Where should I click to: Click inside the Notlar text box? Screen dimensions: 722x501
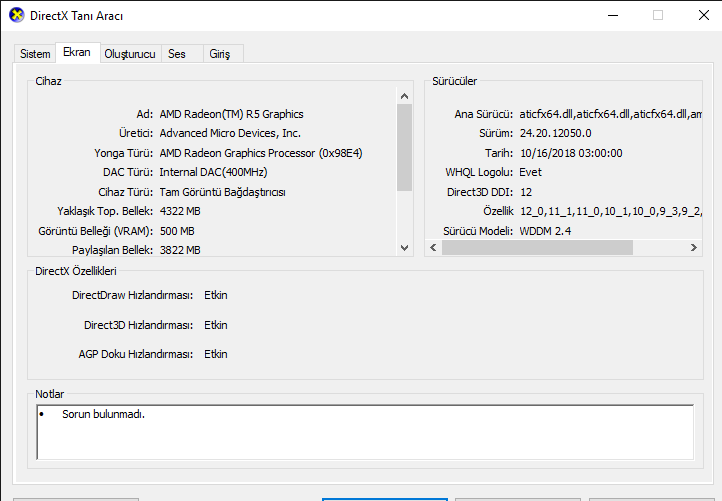365,432
